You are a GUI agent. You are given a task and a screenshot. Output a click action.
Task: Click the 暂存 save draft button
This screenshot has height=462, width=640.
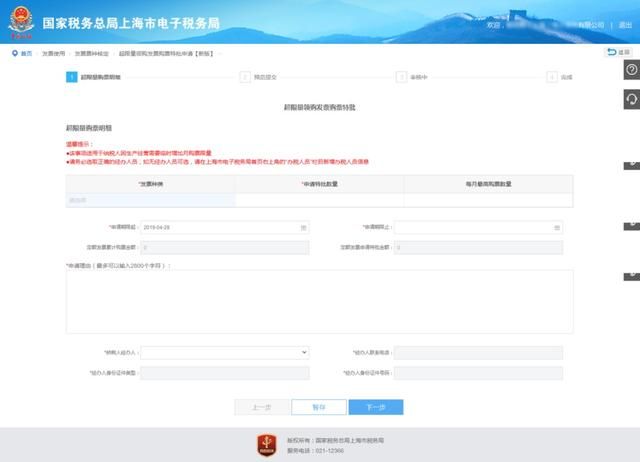[318, 407]
